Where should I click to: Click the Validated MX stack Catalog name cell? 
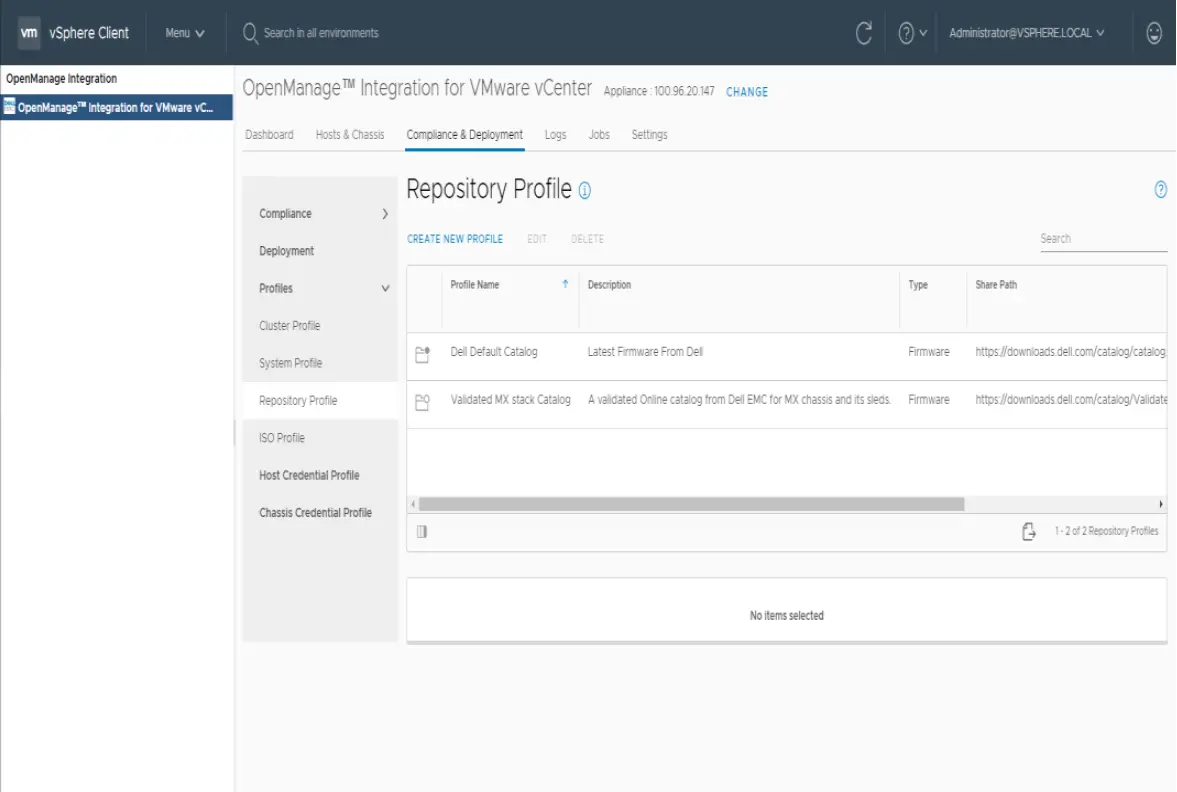510,400
